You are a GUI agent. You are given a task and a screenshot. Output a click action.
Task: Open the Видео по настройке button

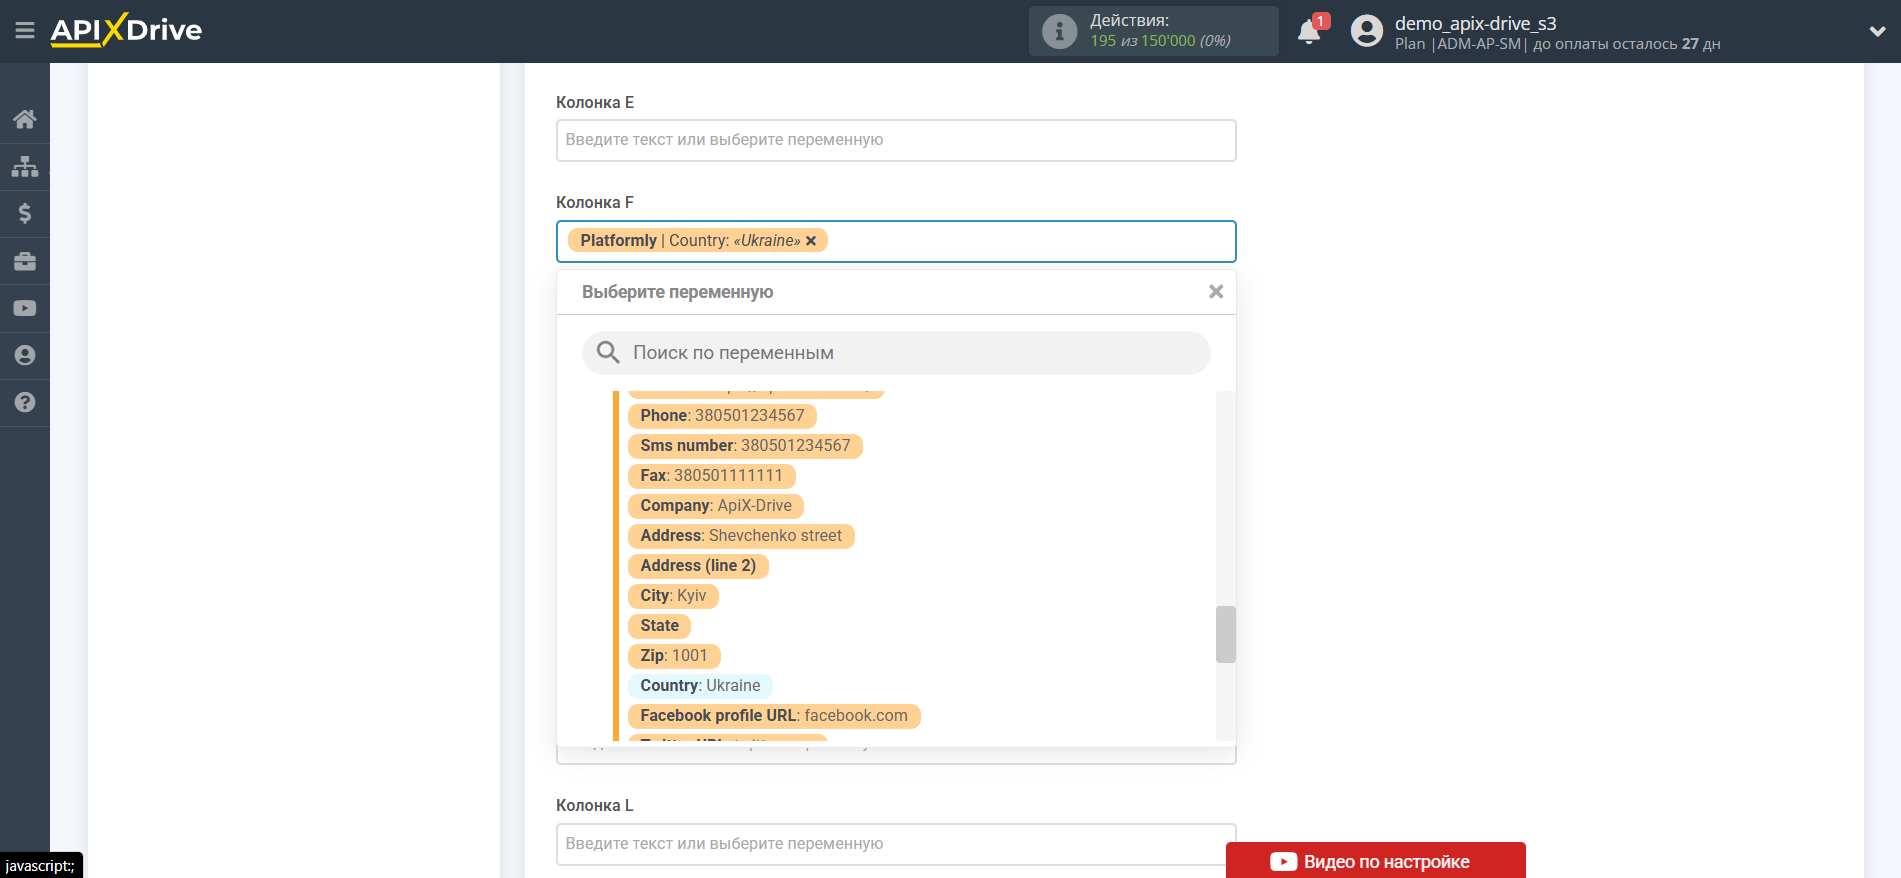coord(1375,861)
